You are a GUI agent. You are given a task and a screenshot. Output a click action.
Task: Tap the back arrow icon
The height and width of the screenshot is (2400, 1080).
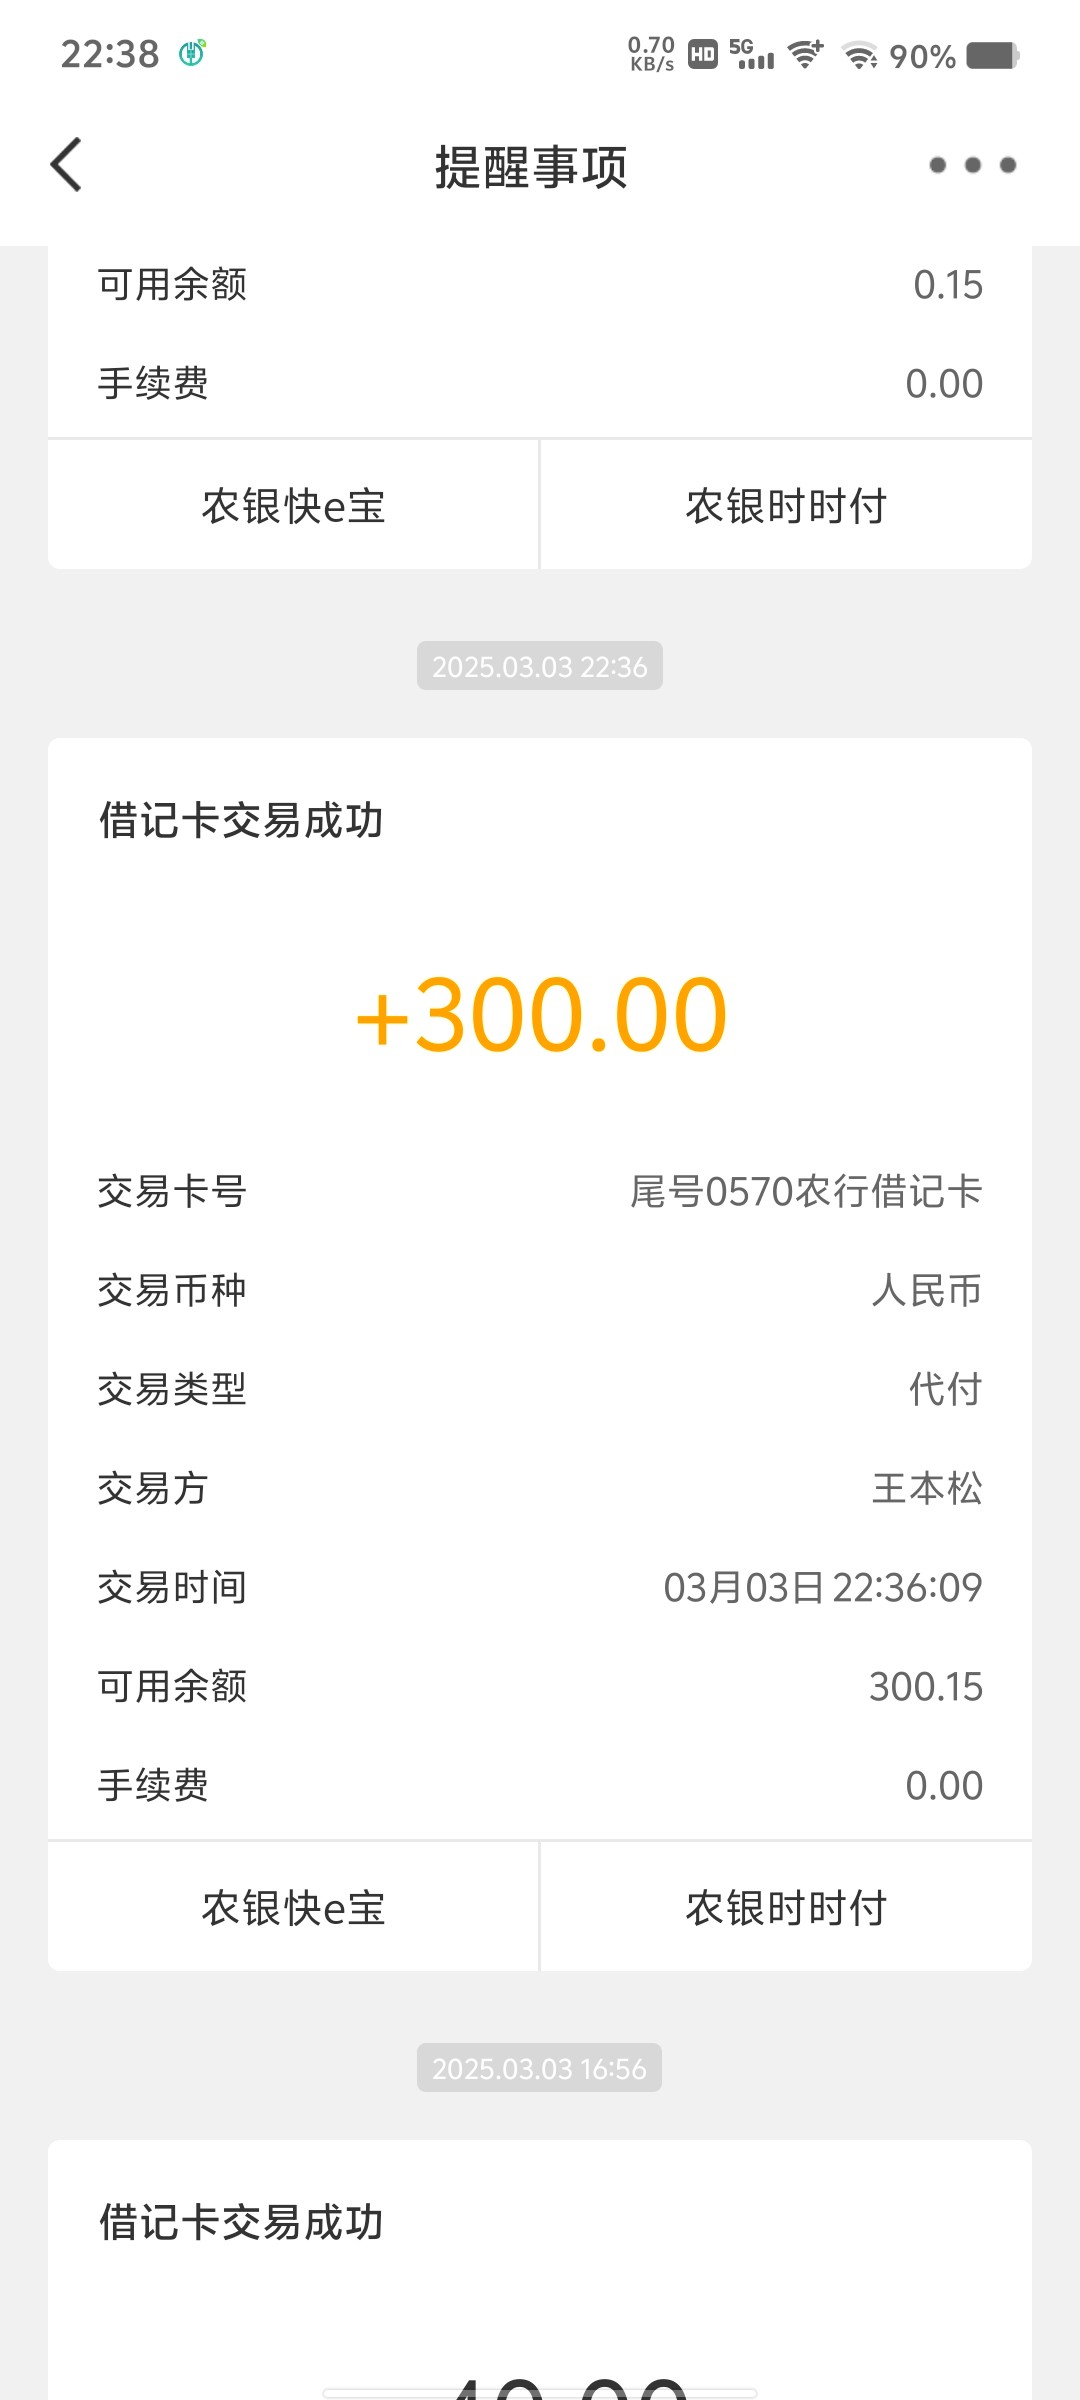point(67,165)
